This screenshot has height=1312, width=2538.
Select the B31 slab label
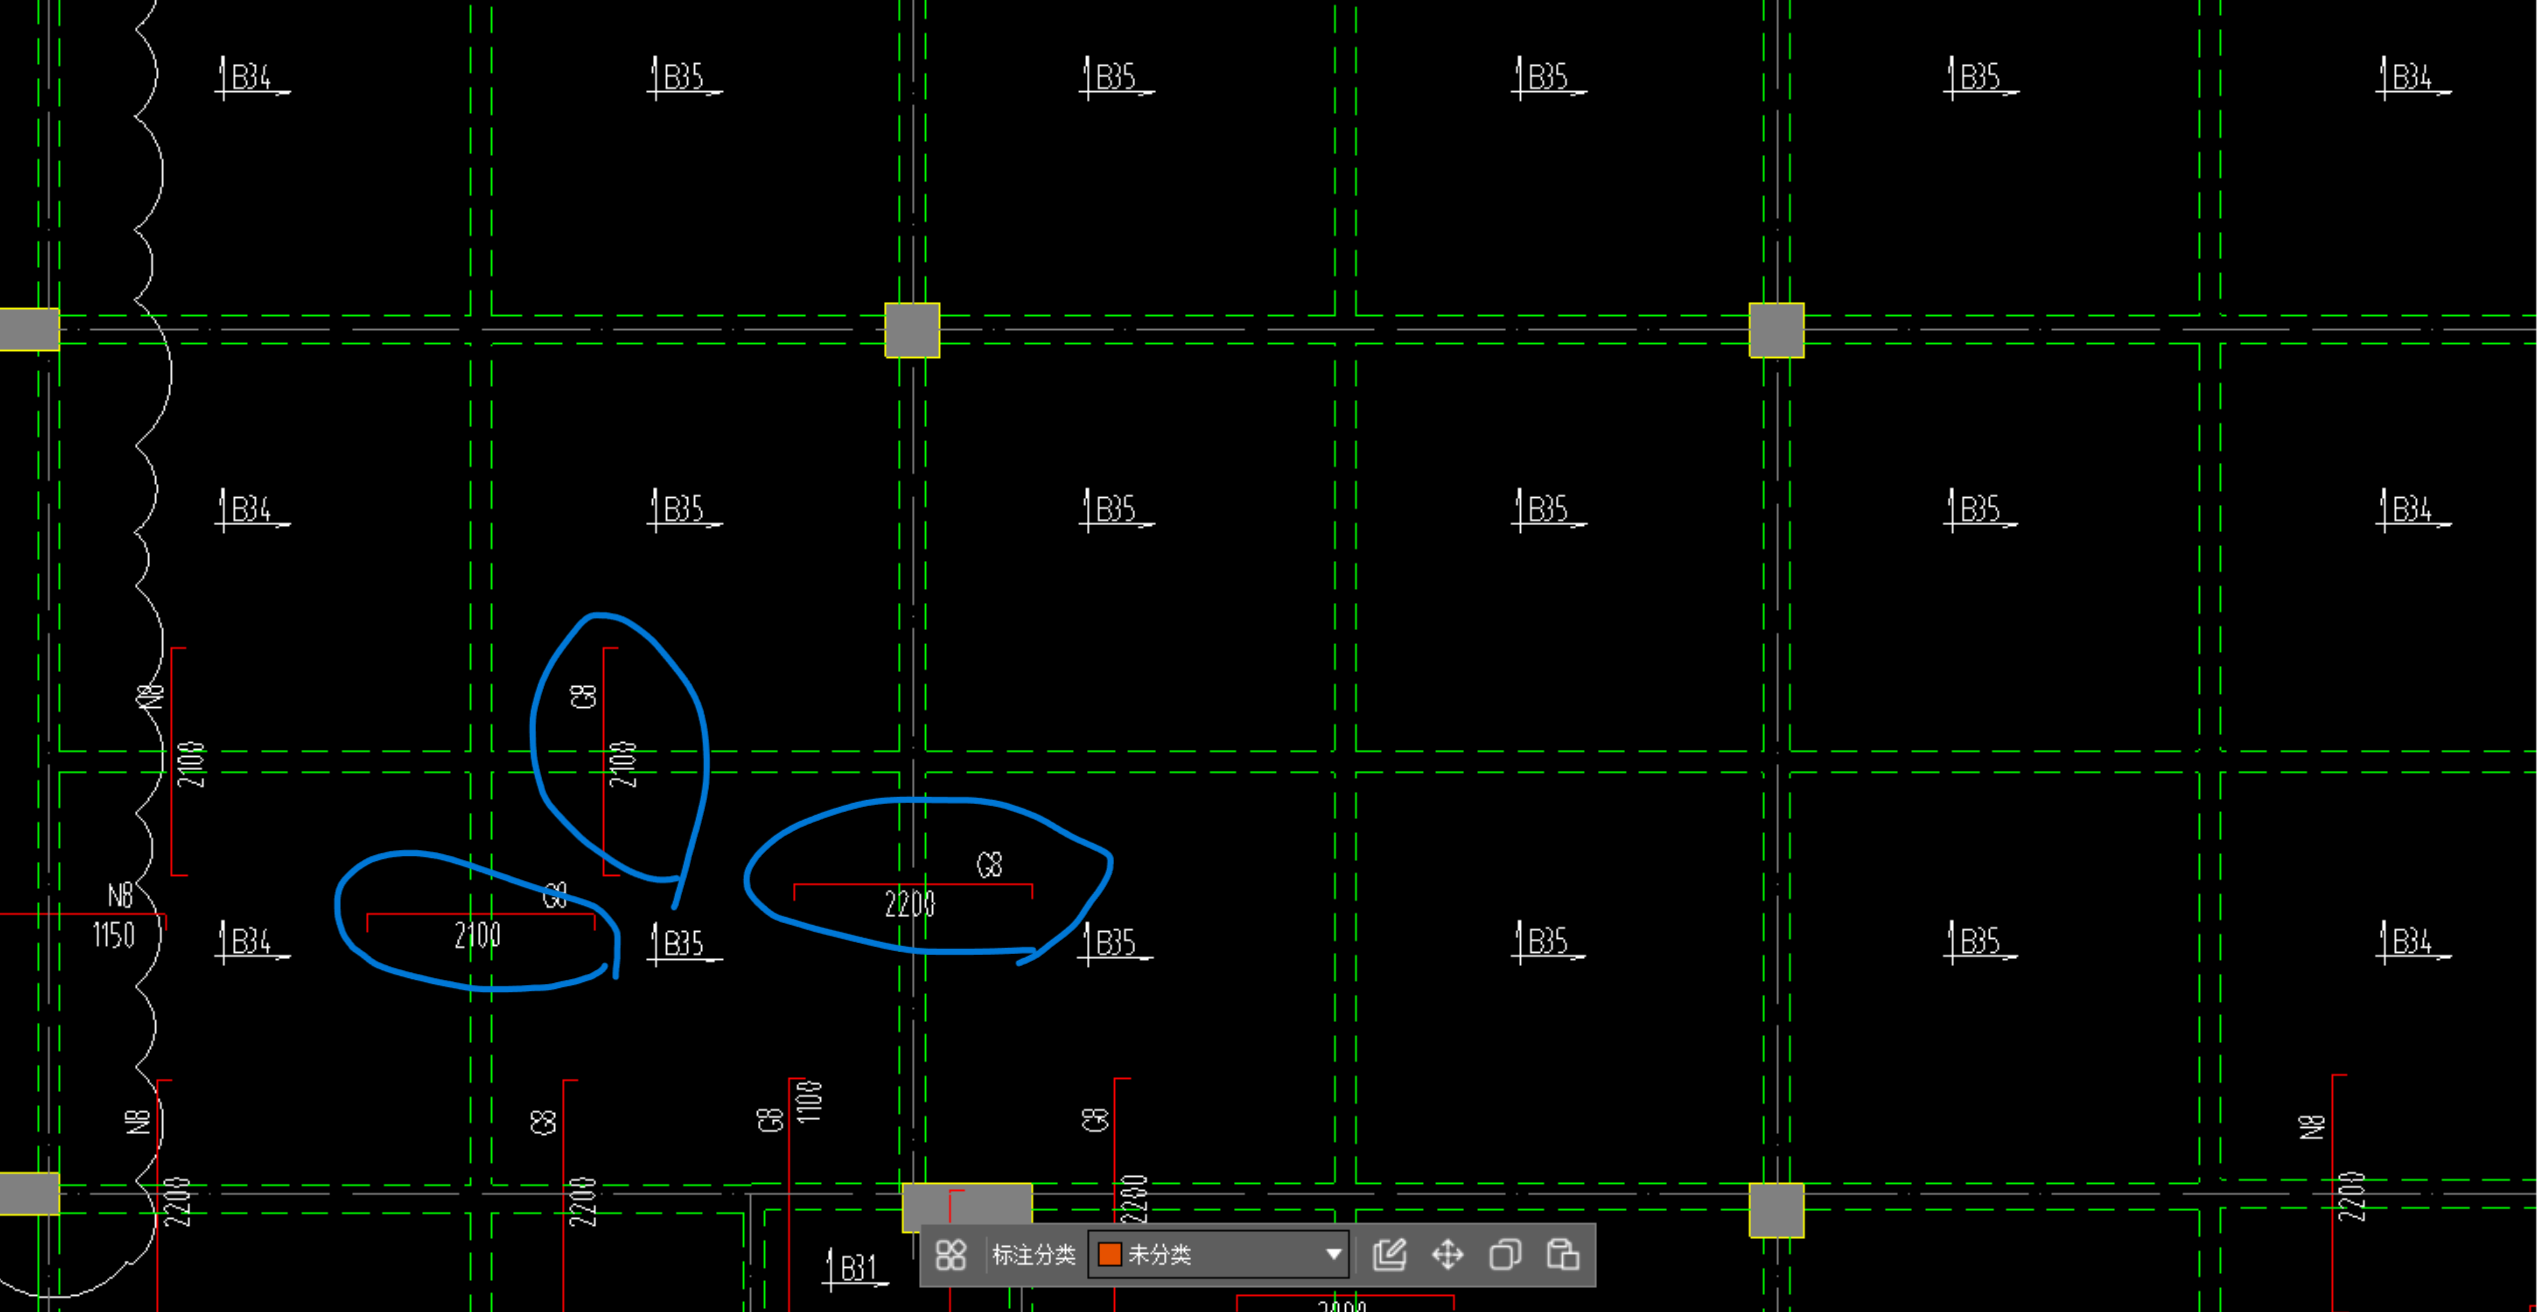(x=857, y=1268)
